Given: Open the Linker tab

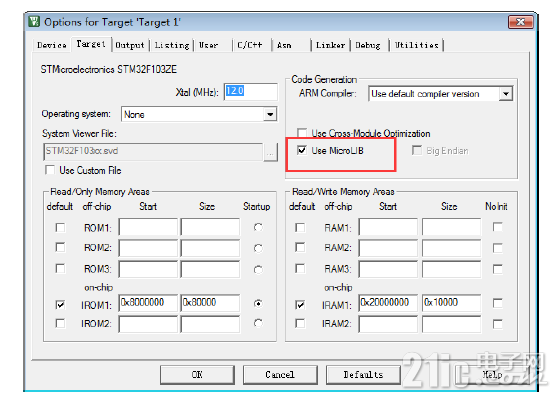Looking at the screenshot, I should point(330,45).
